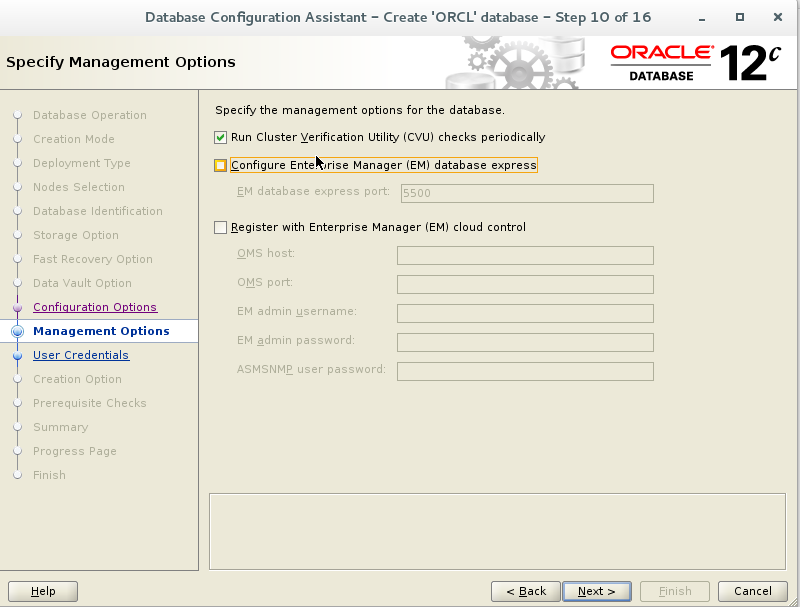
Task: Disable Run Cluster Verification Utility checks
Action: (220, 137)
